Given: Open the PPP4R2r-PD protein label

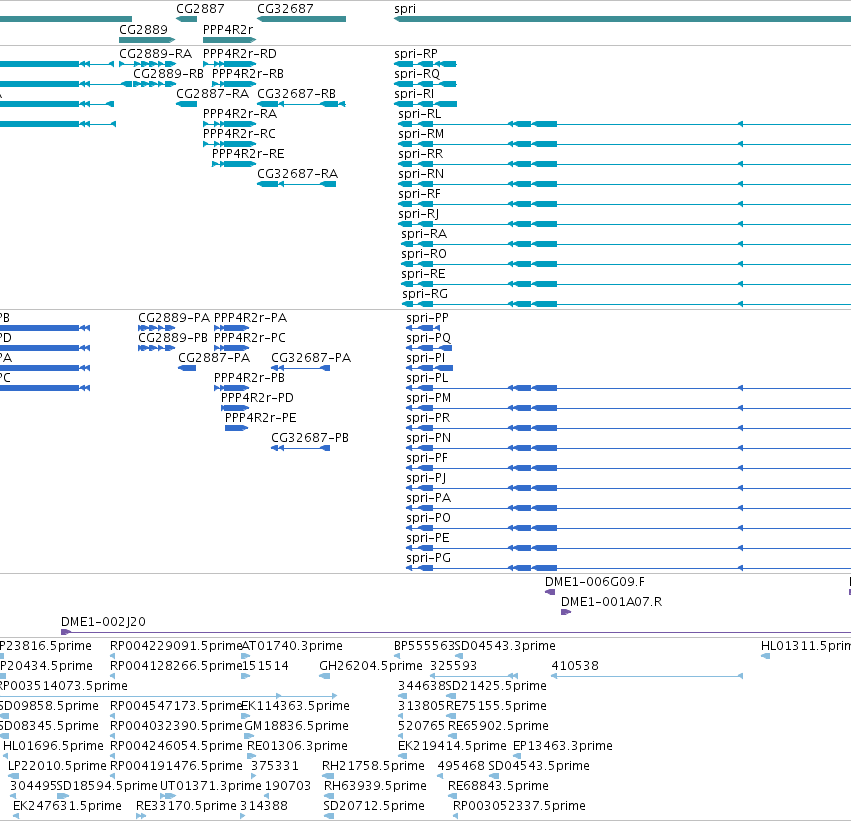Looking at the screenshot, I should [x=257, y=398].
